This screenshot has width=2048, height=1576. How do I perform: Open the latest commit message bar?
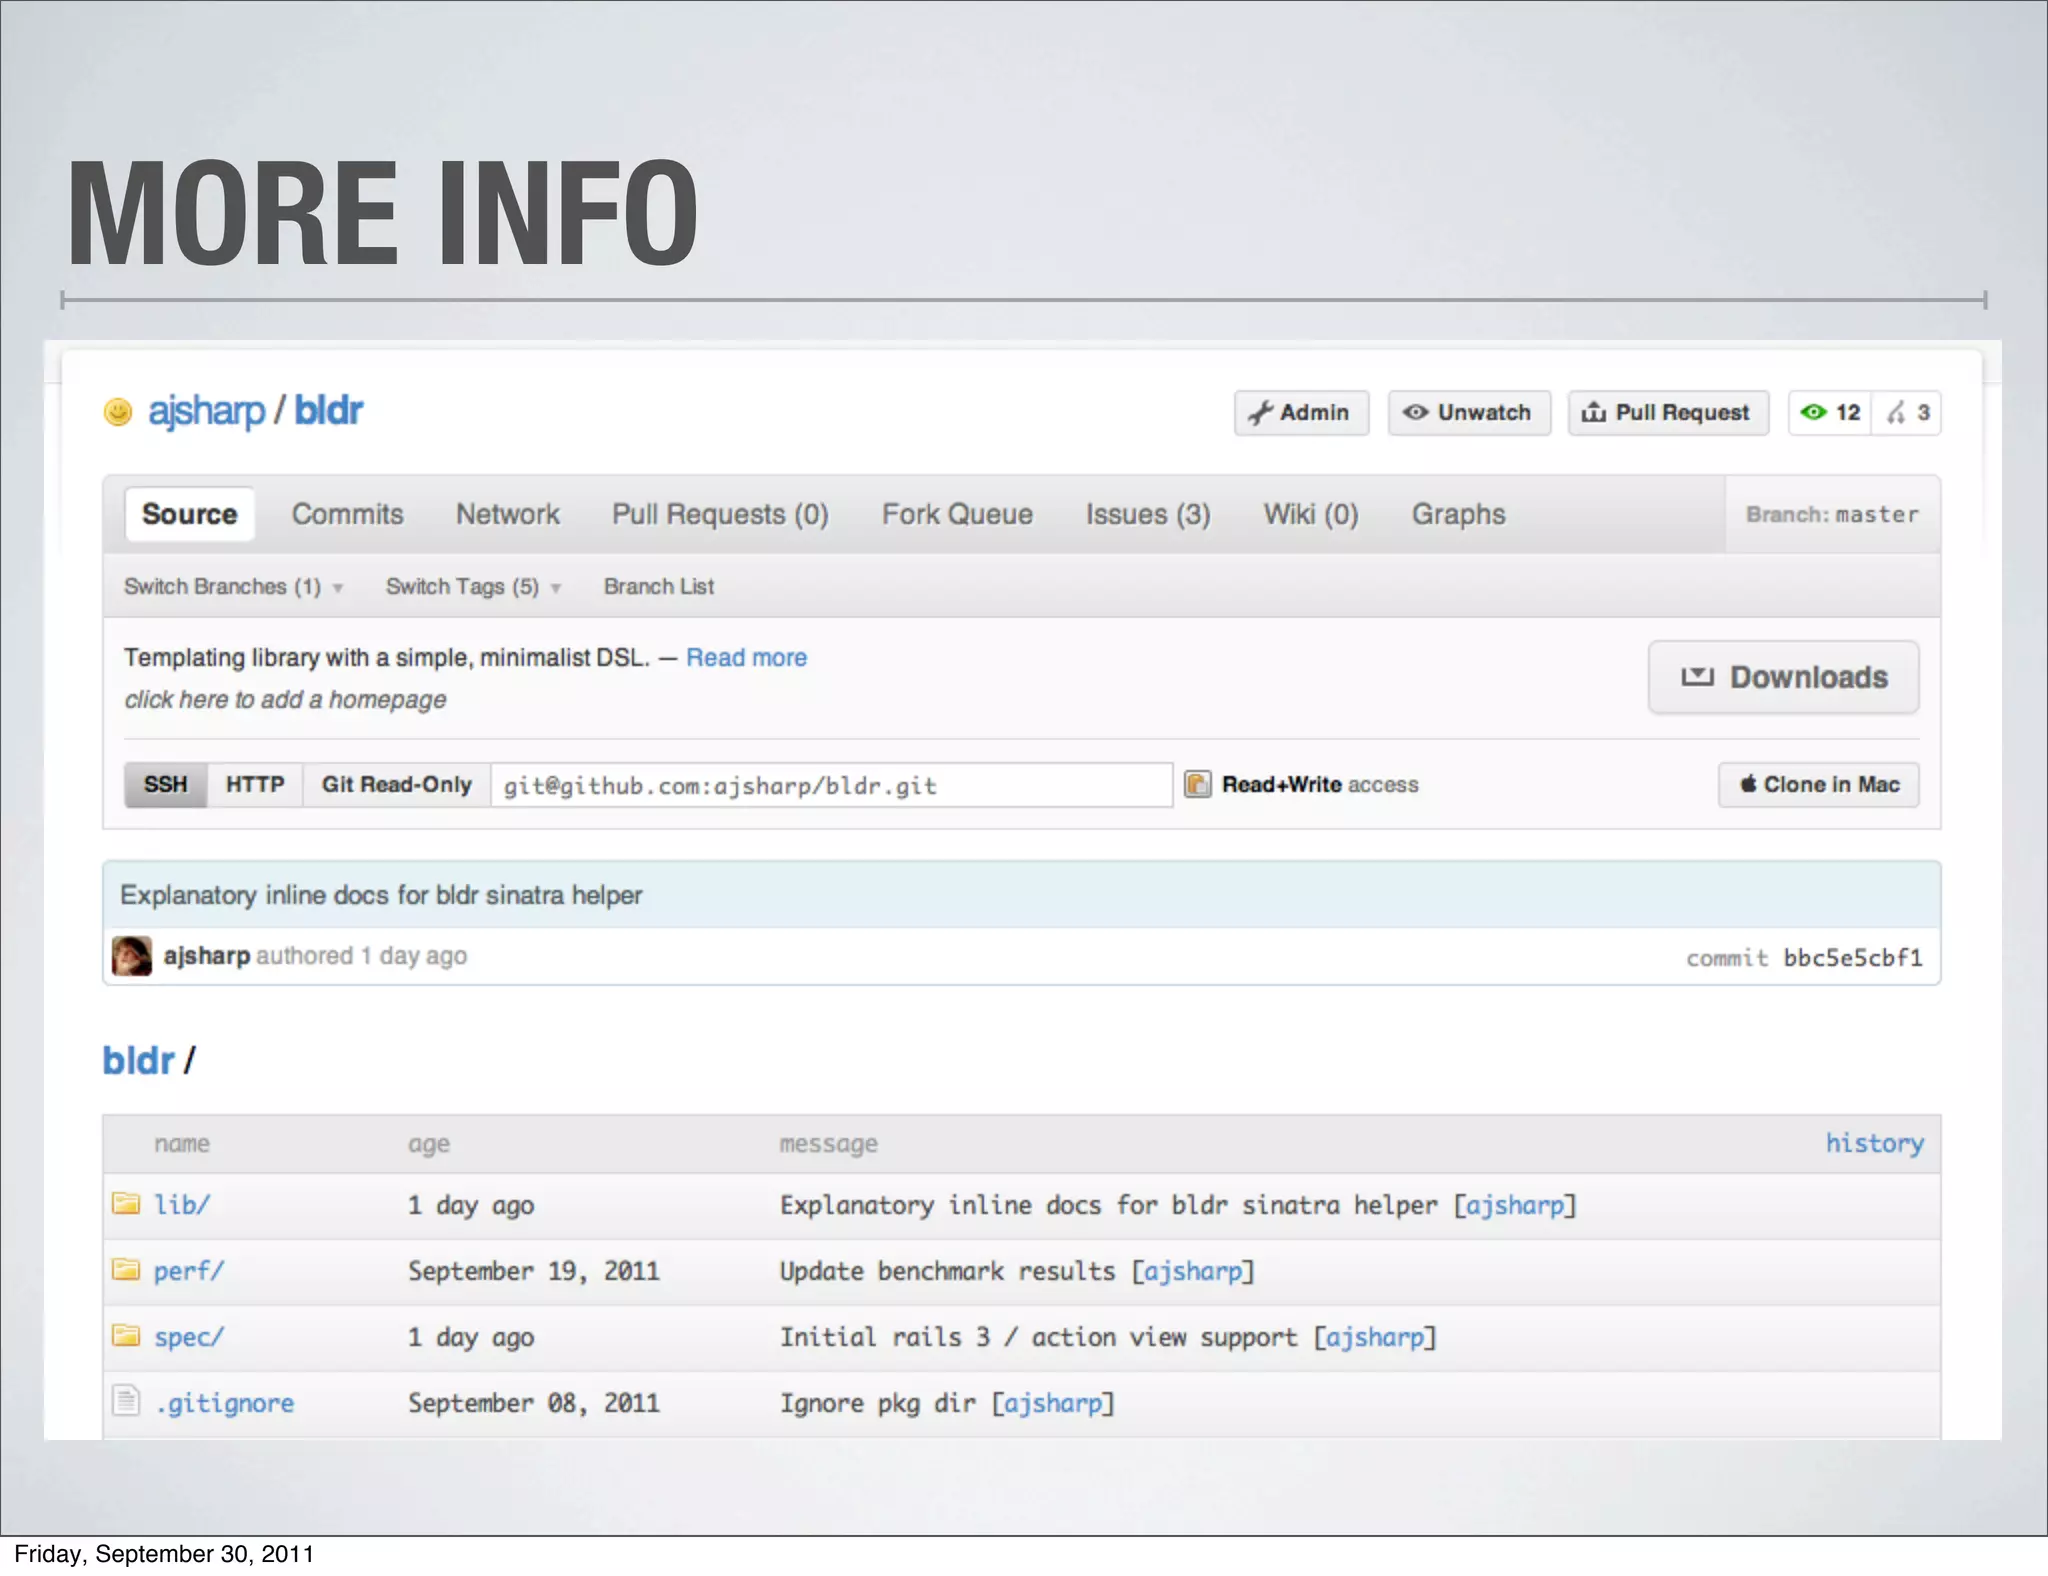click(x=1021, y=895)
